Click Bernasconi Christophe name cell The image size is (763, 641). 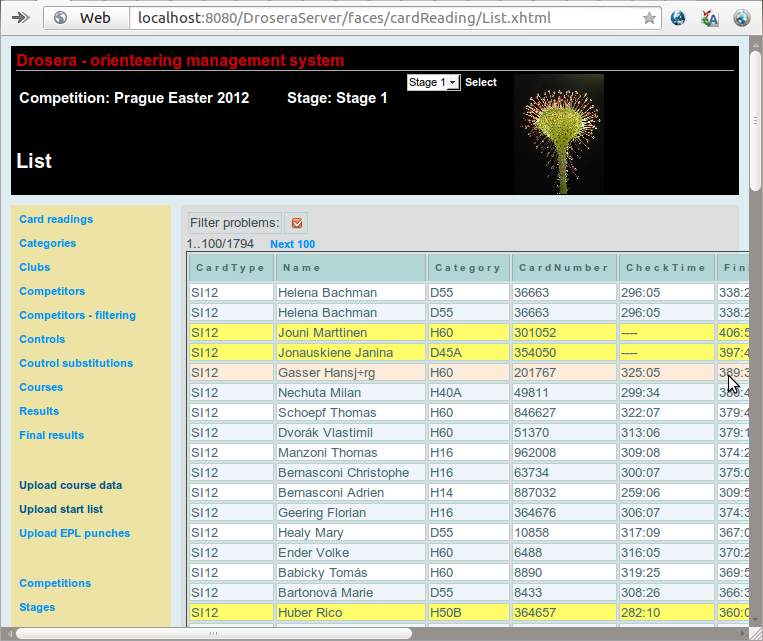coord(350,473)
